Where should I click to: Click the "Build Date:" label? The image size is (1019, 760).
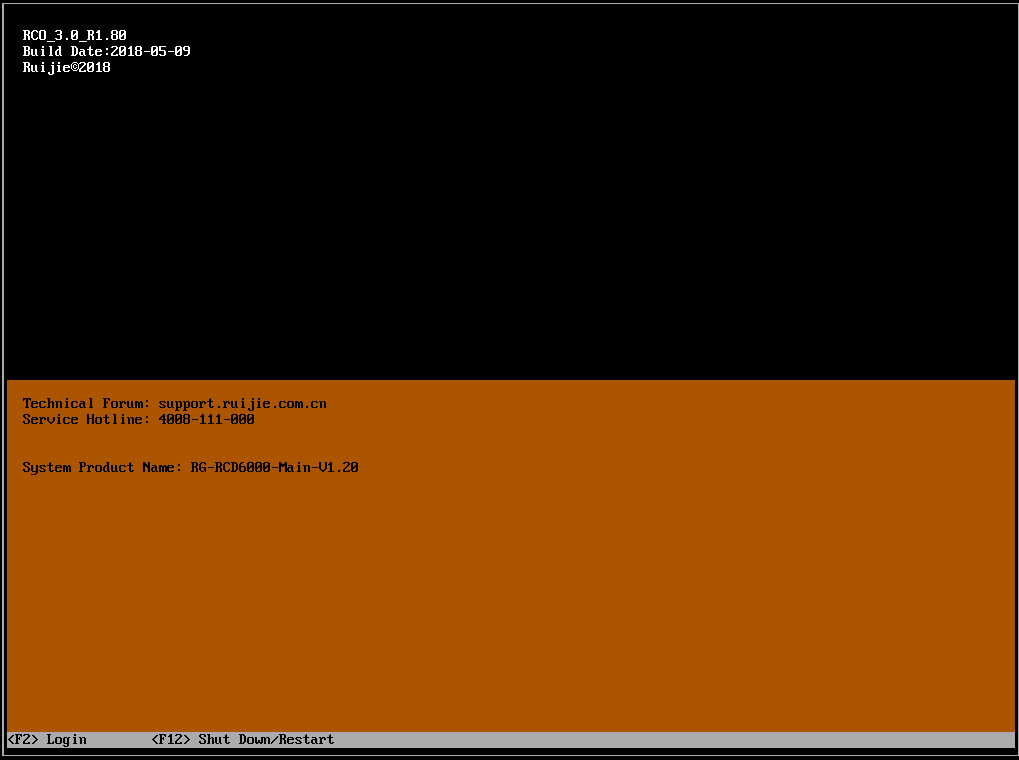pos(66,52)
